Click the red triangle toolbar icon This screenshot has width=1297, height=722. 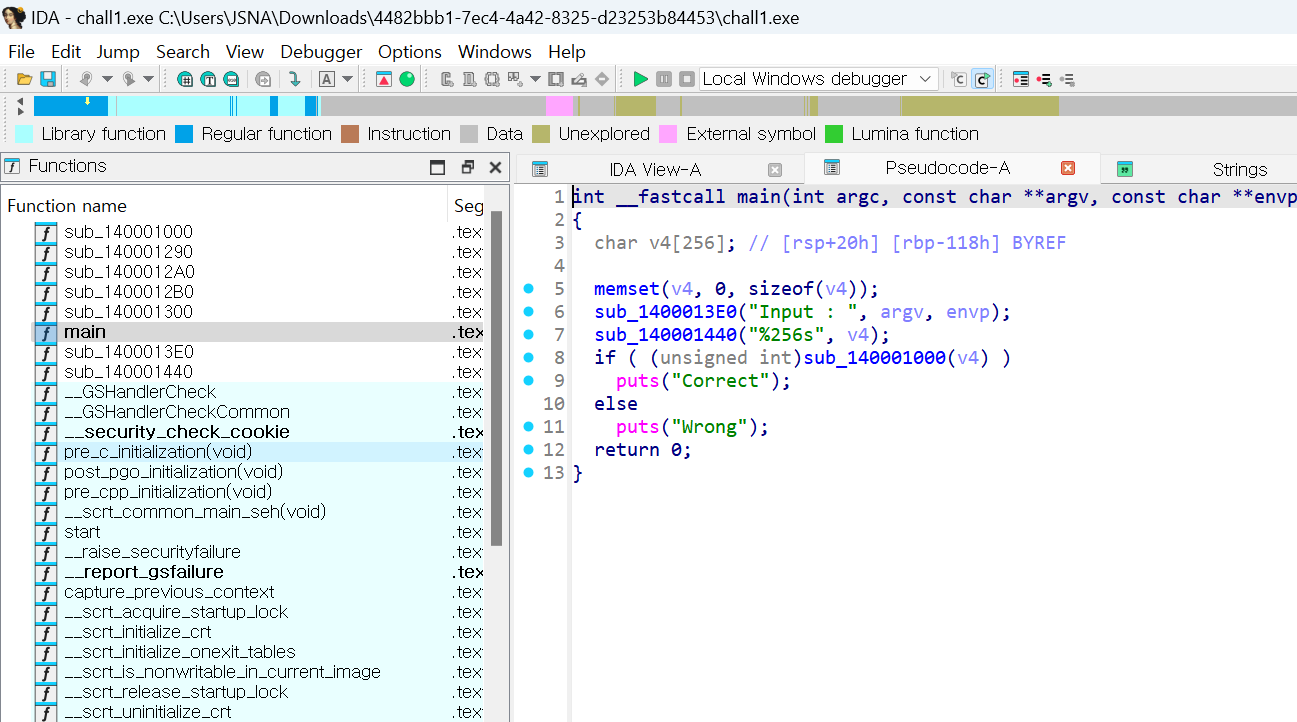click(x=384, y=79)
